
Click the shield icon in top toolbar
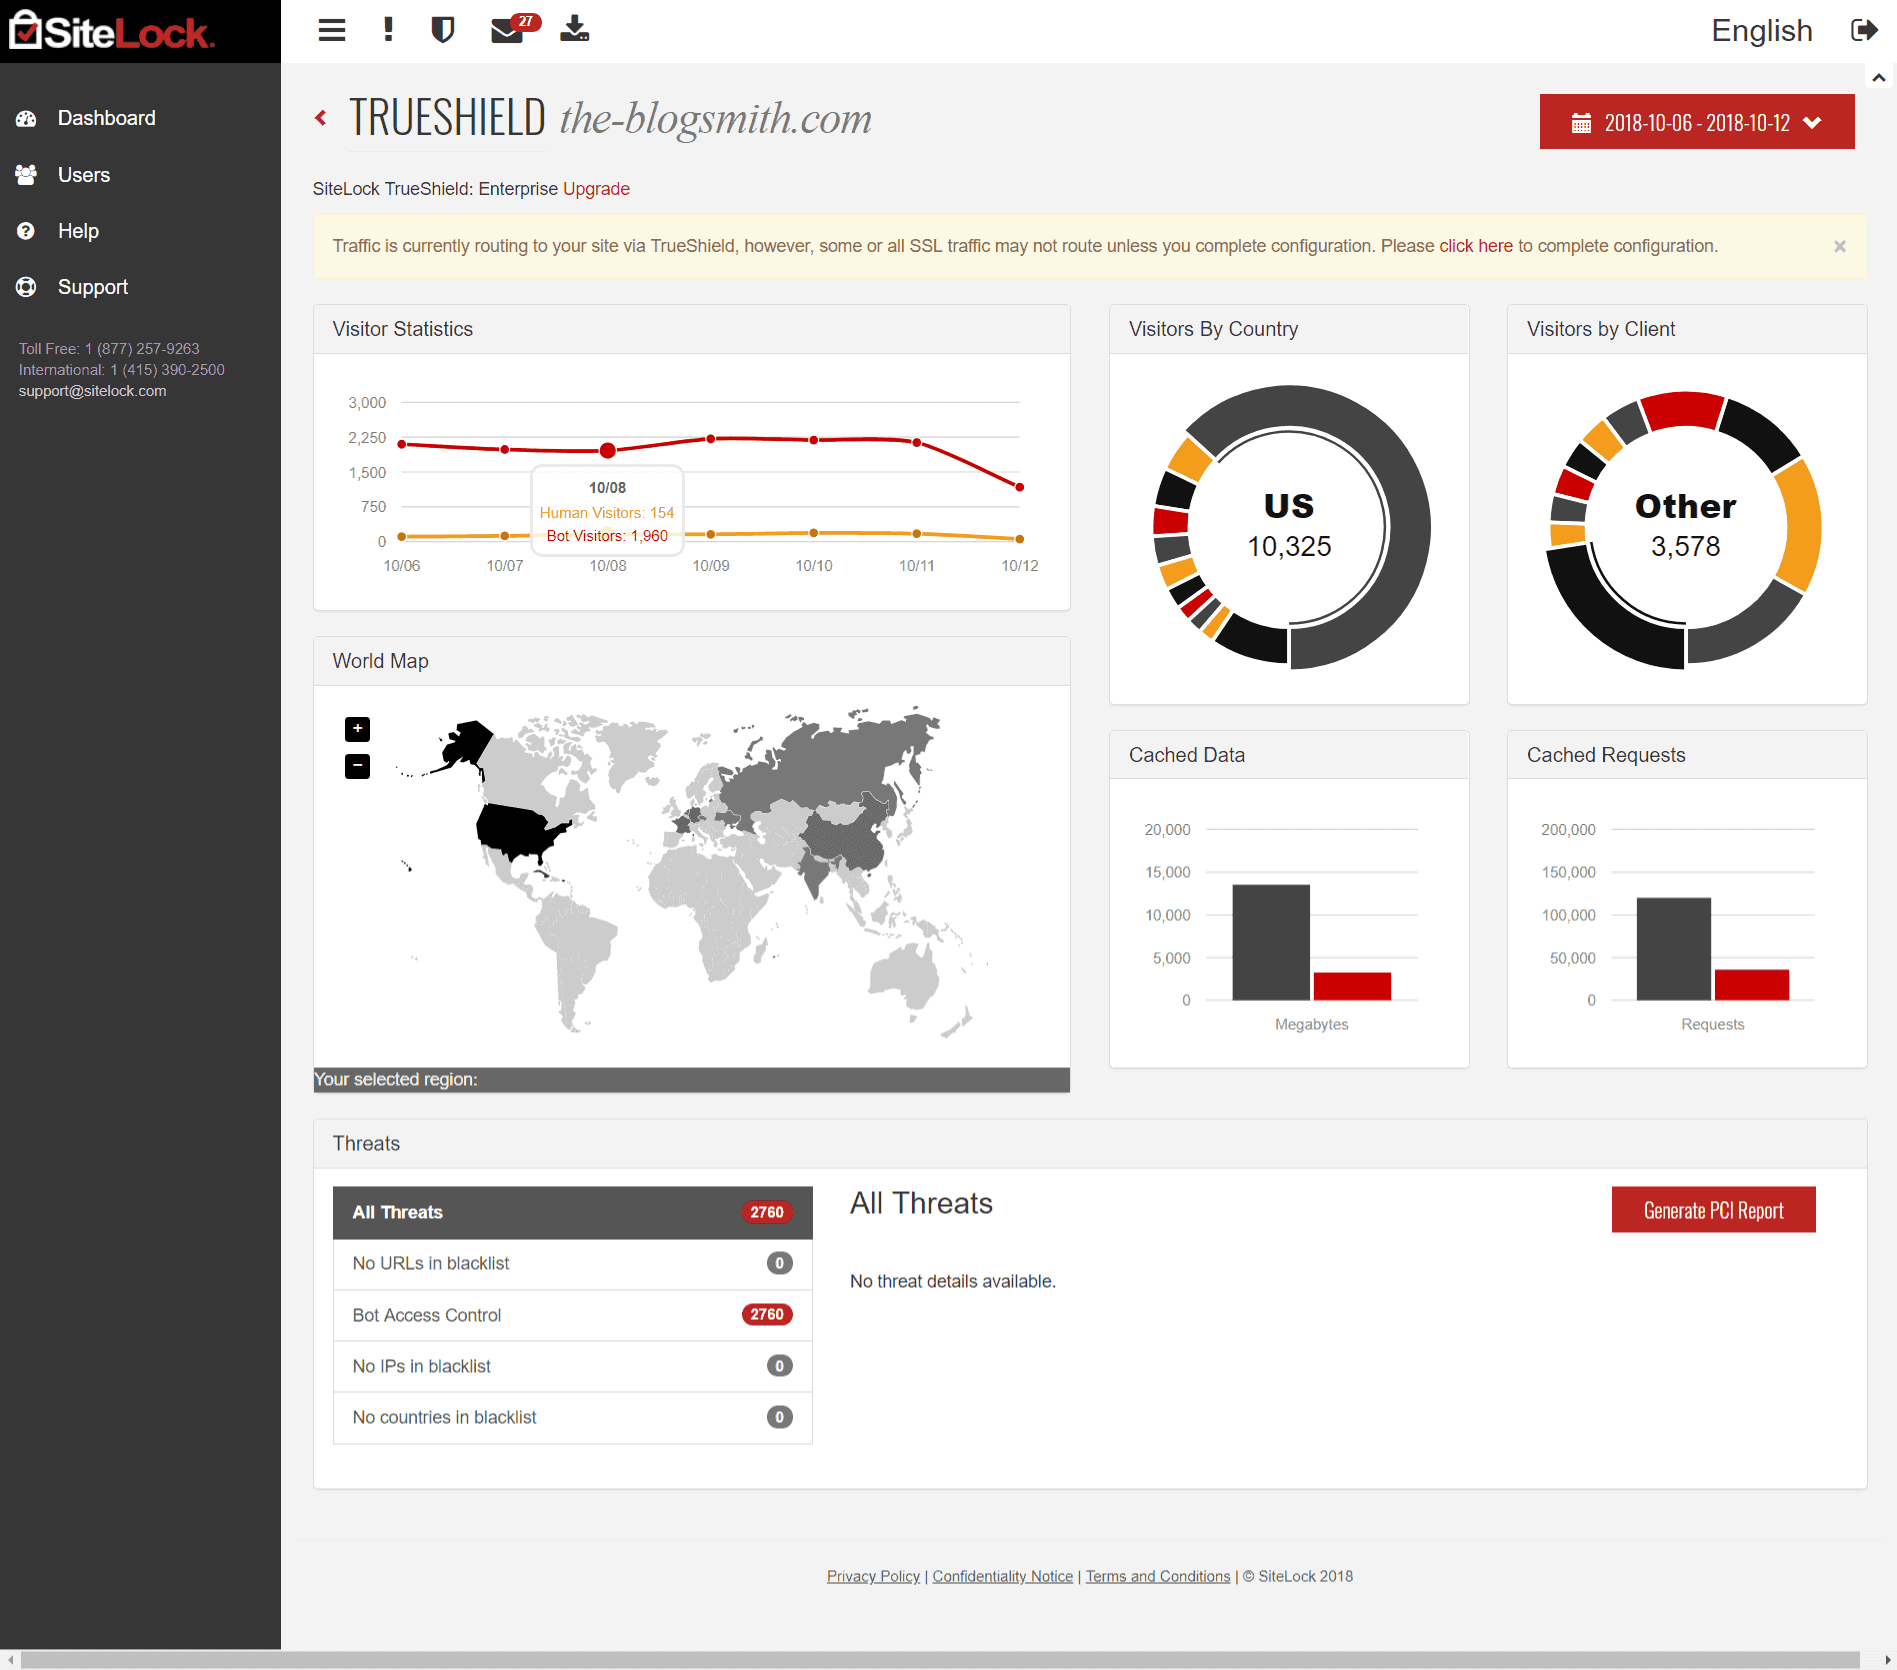[442, 30]
